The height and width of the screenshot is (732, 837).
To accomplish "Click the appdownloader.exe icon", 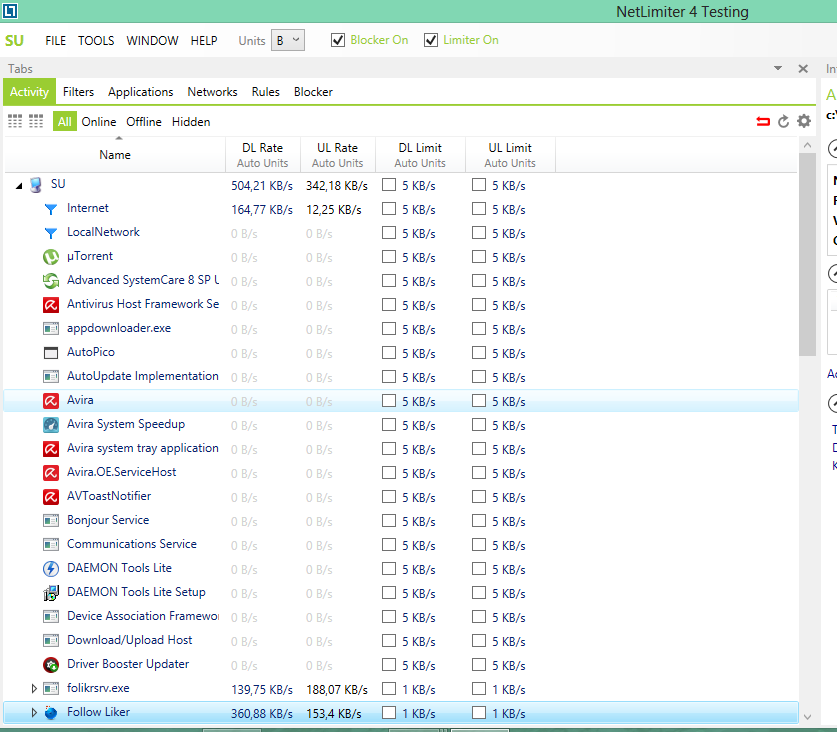I will tap(51, 329).
